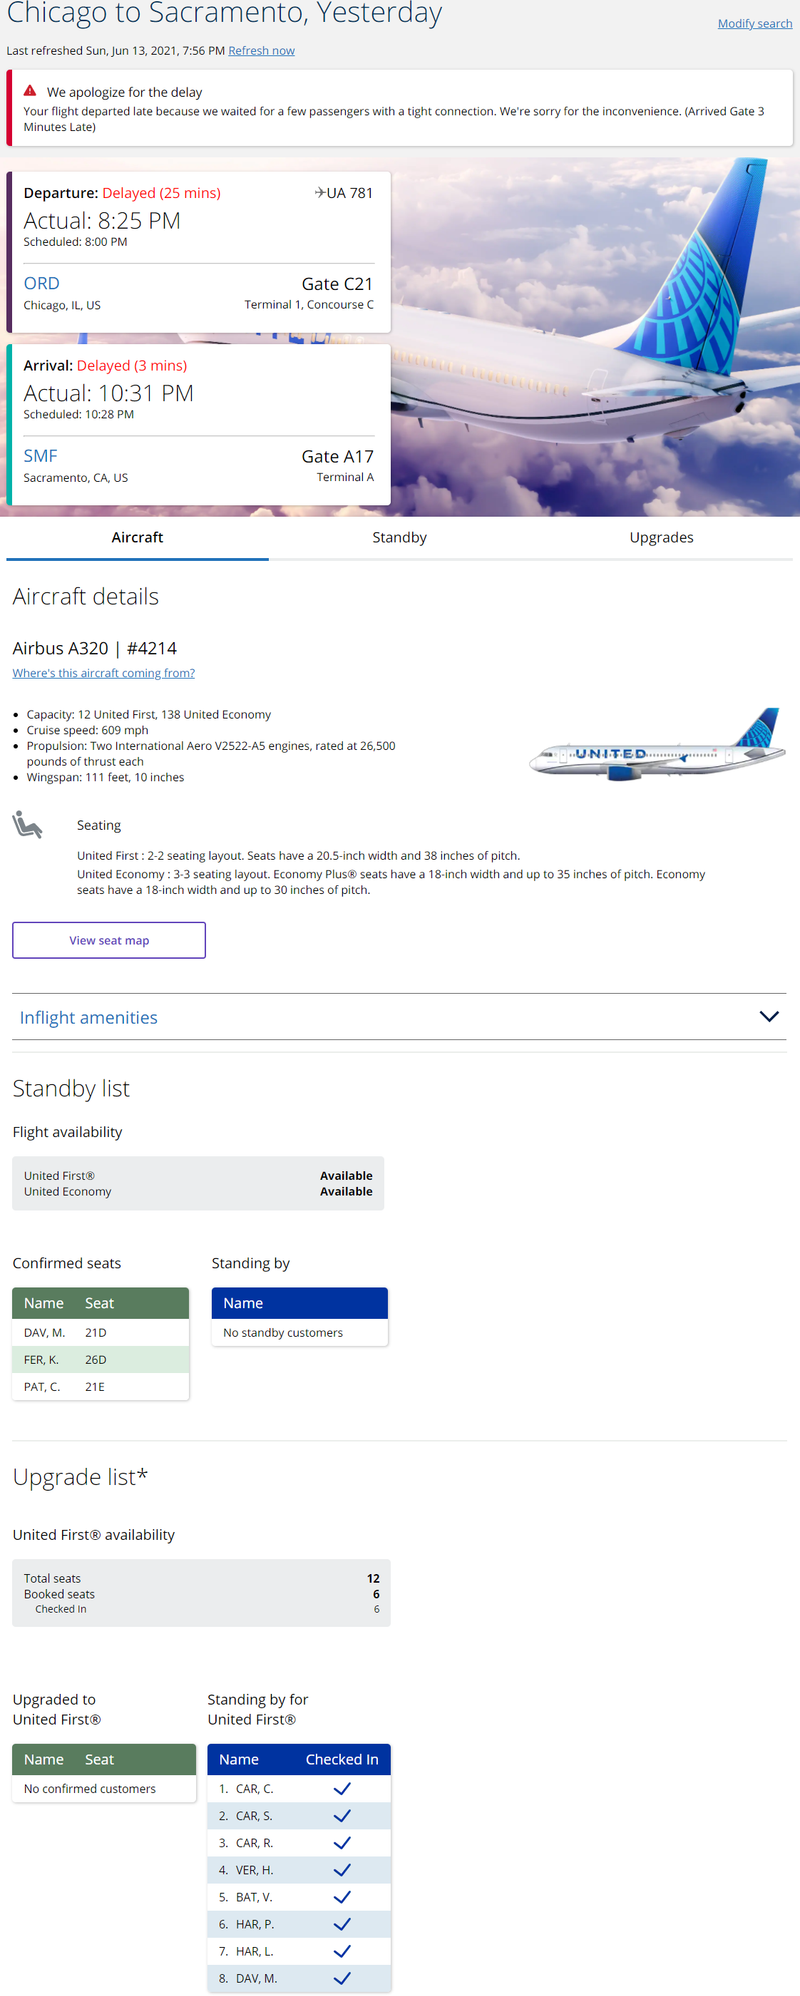Open Where's this aircraft coming from link
Image resolution: width=800 pixels, height=1996 pixels.
tap(103, 674)
